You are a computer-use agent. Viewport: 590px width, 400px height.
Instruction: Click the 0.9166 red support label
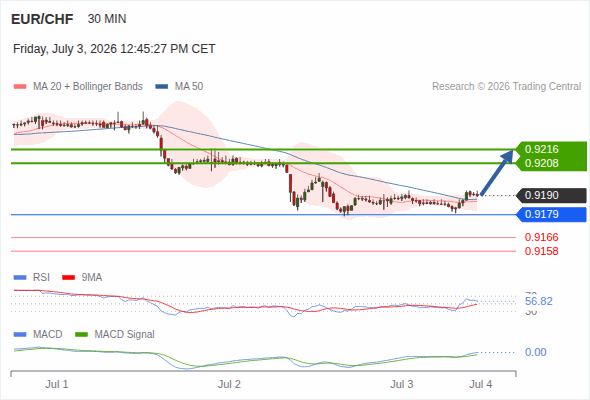point(541,237)
